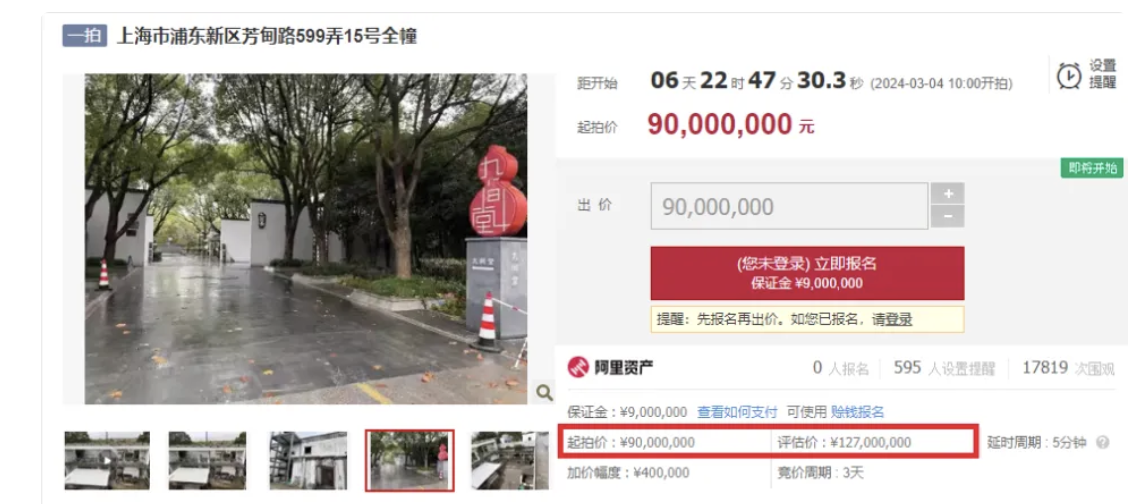Click the bid amount input field
Image resolution: width=1146 pixels, height=504 pixels.
789,206
